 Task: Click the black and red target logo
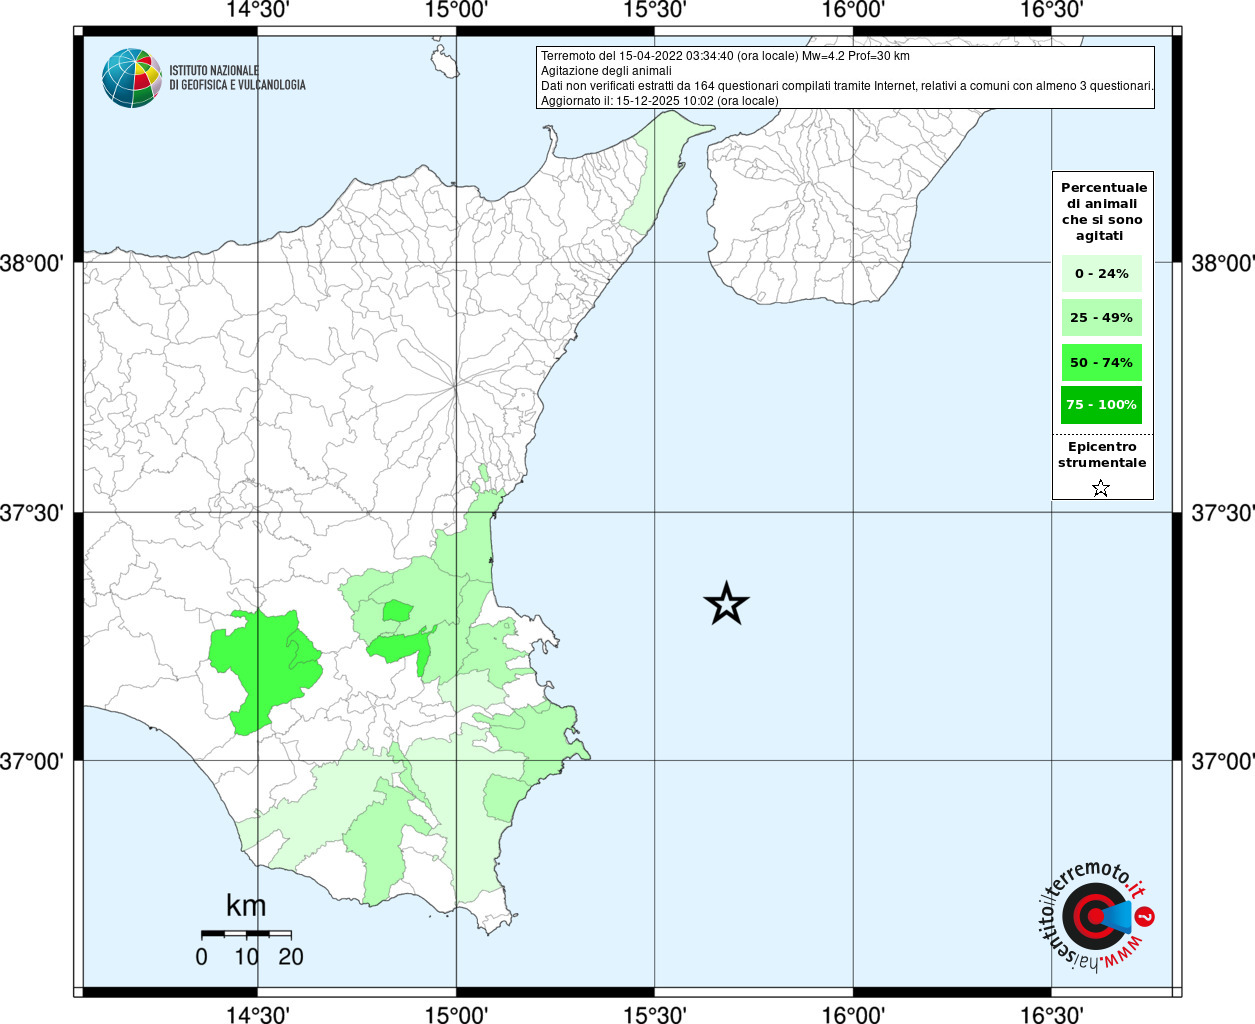click(1087, 917)
